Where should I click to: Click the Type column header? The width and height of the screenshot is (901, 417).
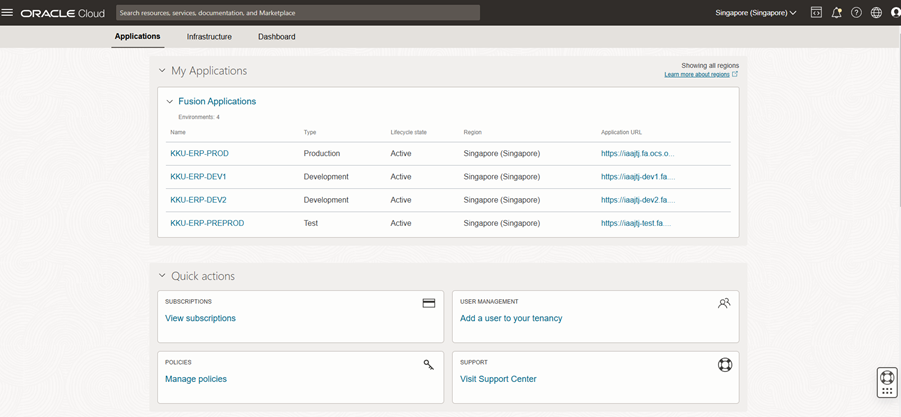coord(310,132)
